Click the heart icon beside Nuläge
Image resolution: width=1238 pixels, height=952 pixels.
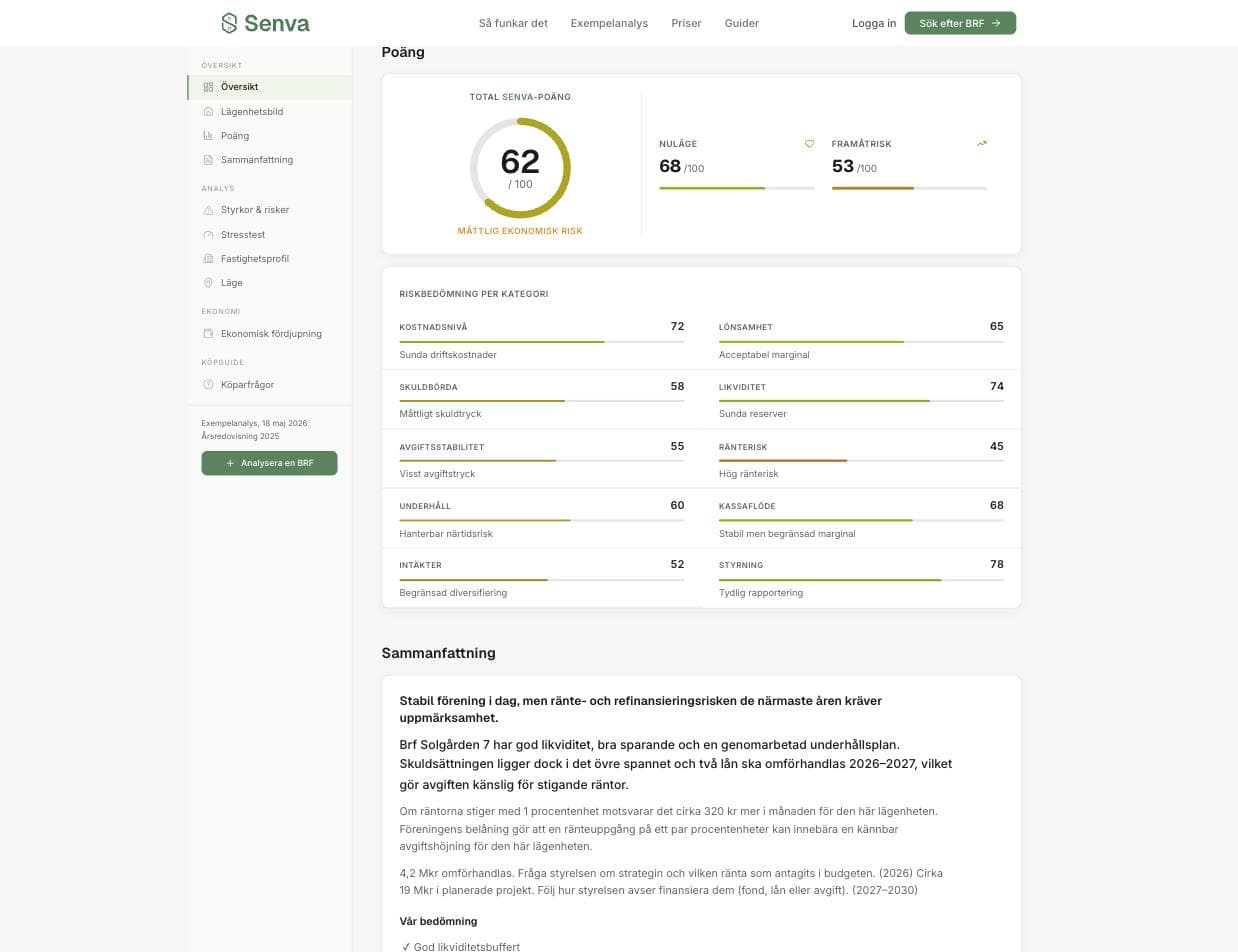810,144
